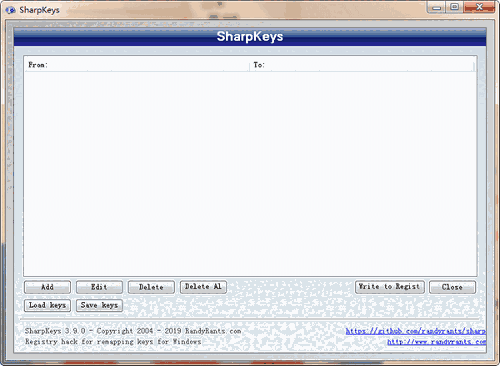Click the Add button
The width and height of the screenshot is (500, 366).
coord(47,287)
